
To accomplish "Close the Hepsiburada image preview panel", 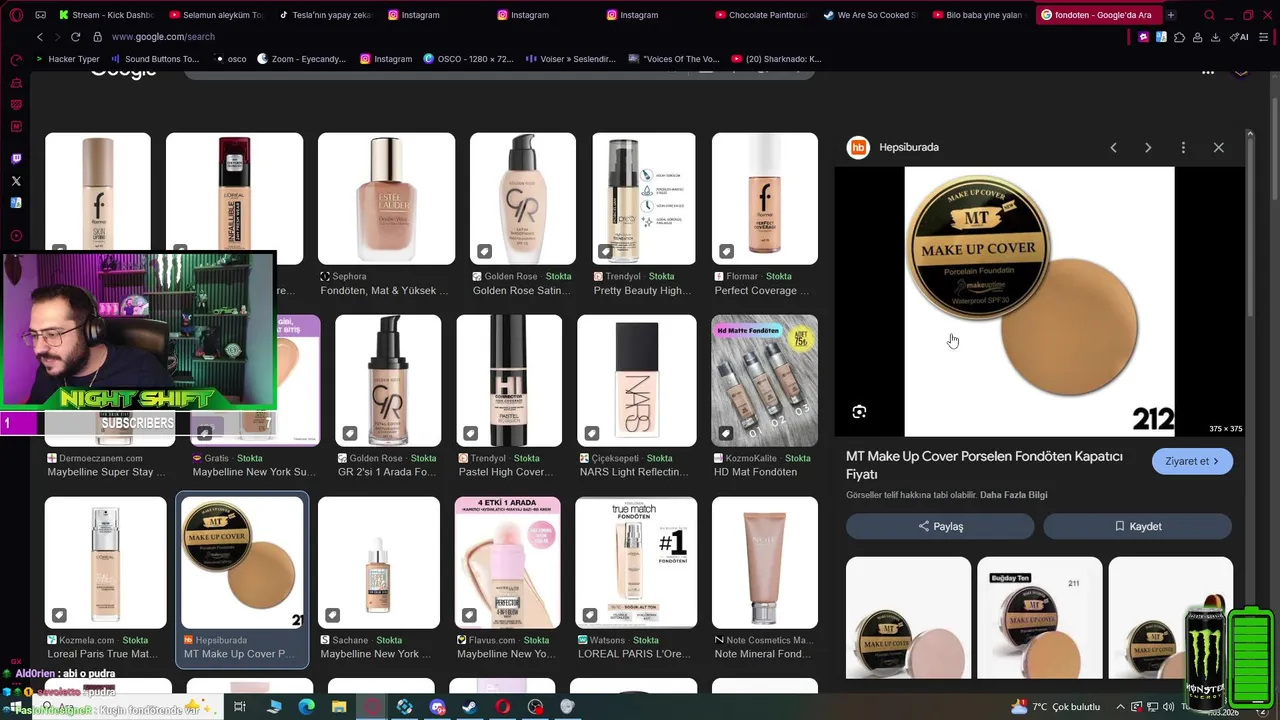I will click(x=1218, y=147).
